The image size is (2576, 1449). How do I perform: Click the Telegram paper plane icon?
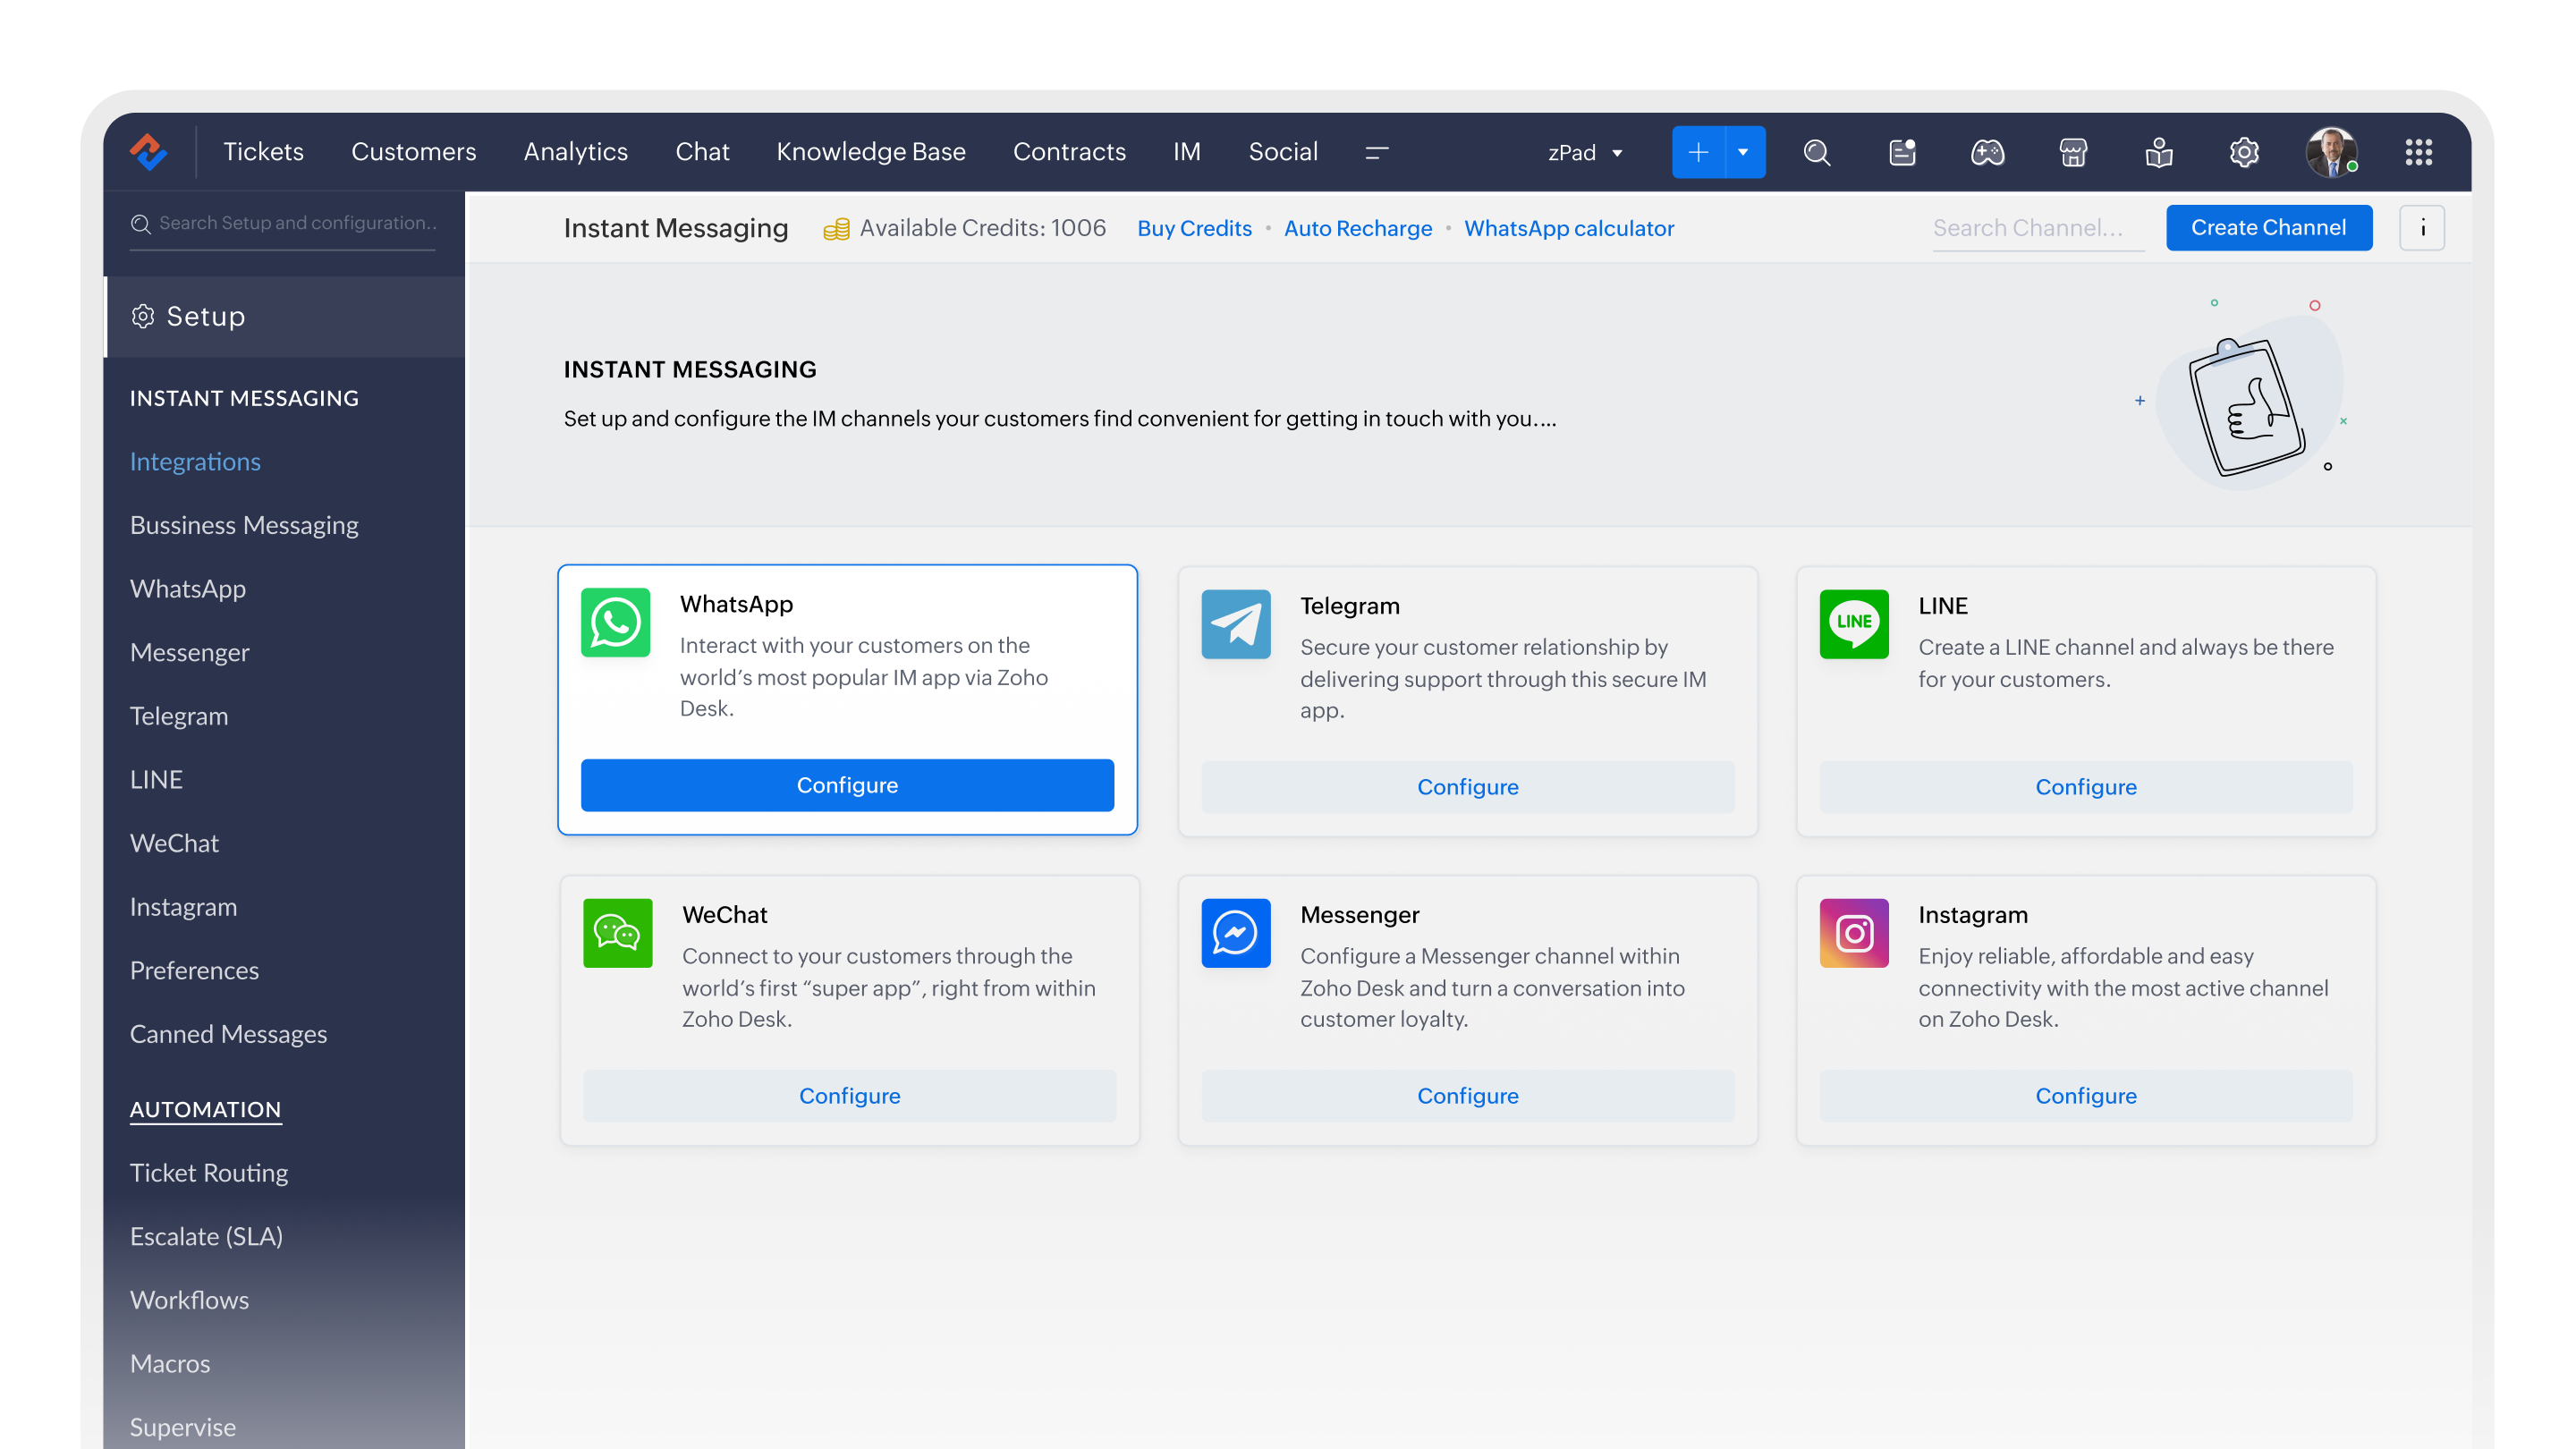(x=1236, y=624)
